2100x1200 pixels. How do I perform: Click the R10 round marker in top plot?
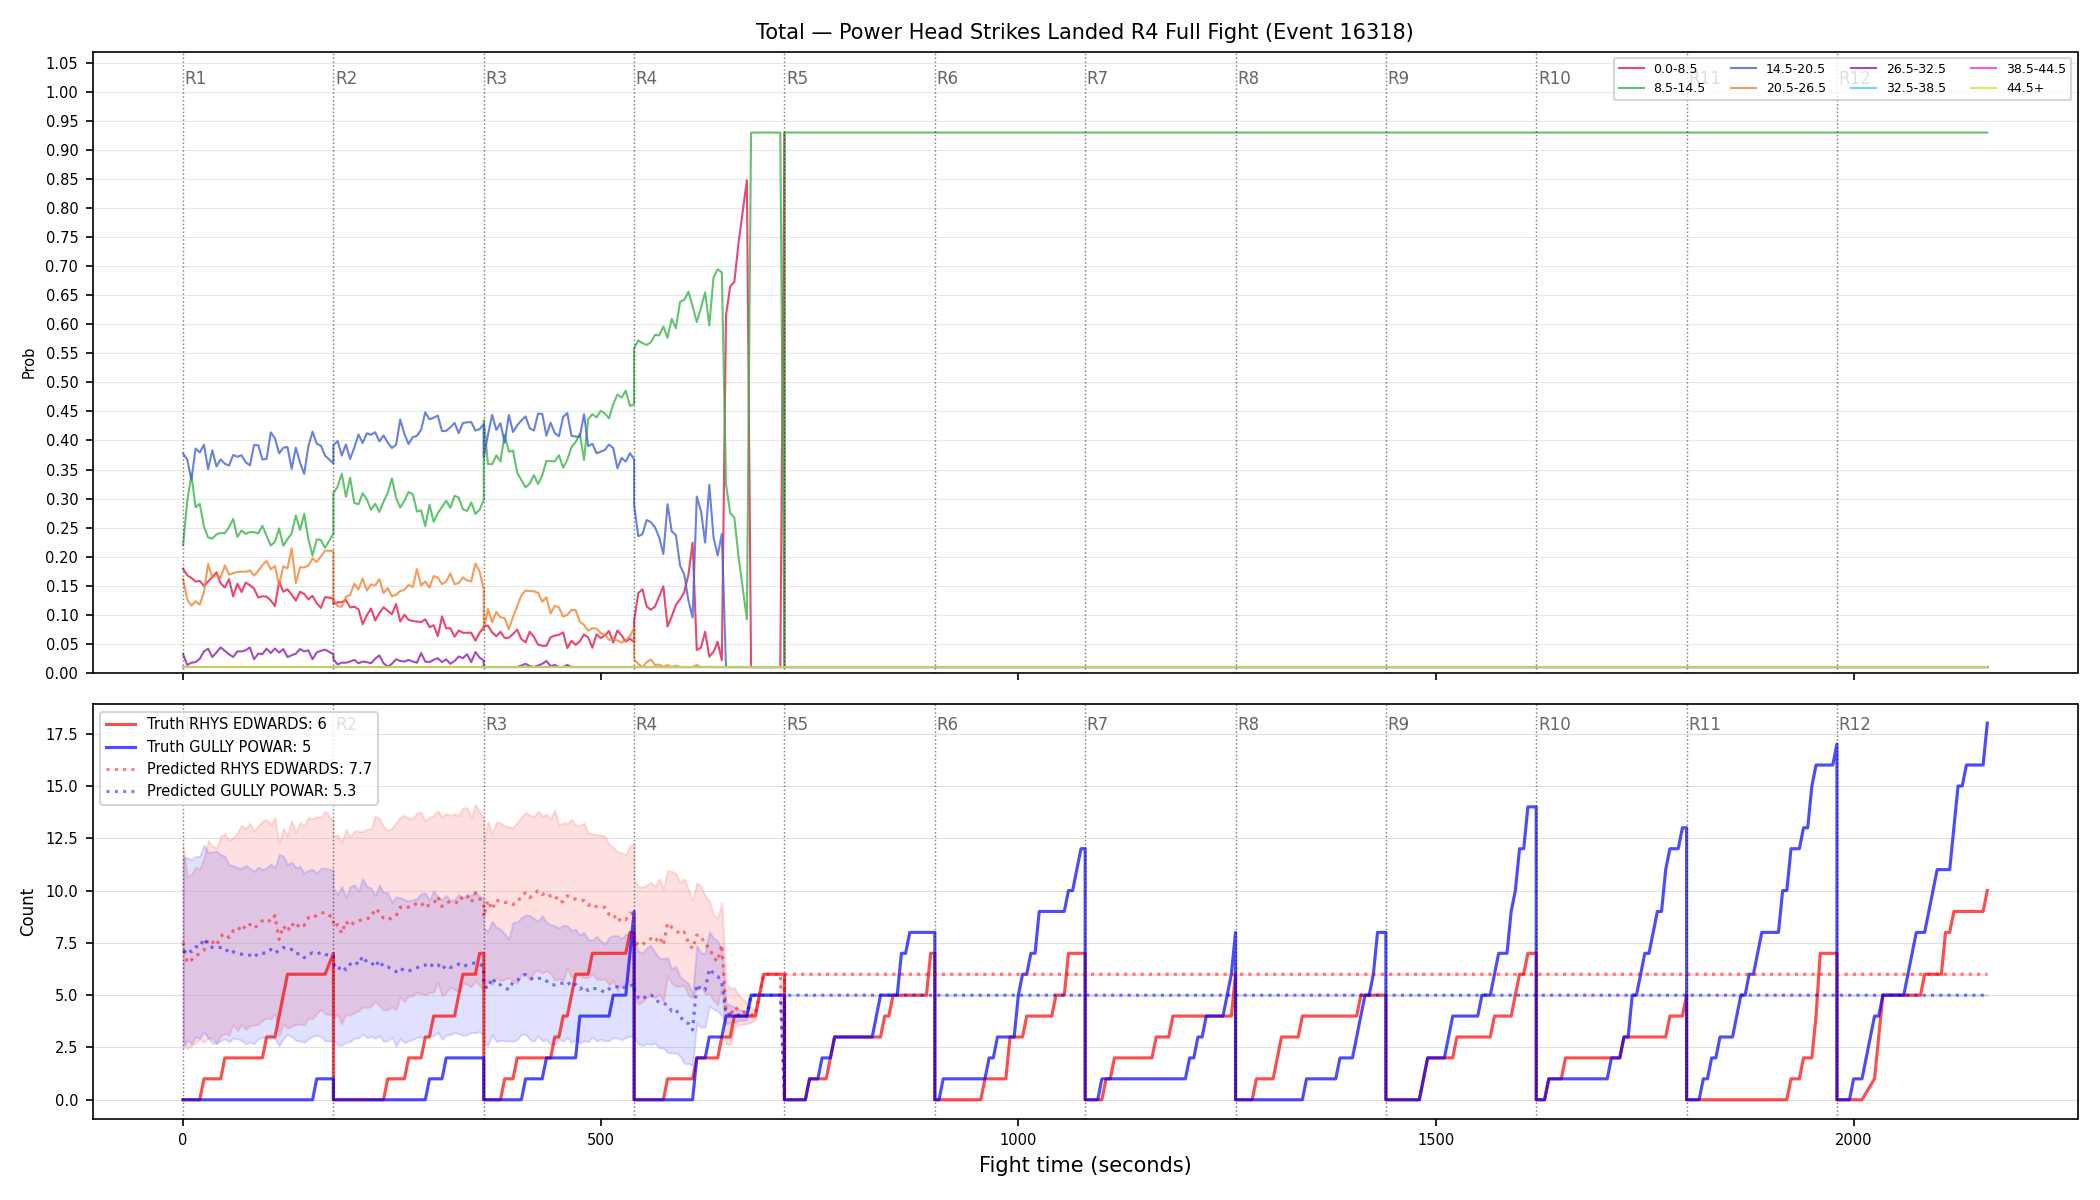pyautogui.click(x=1554, y=78)
